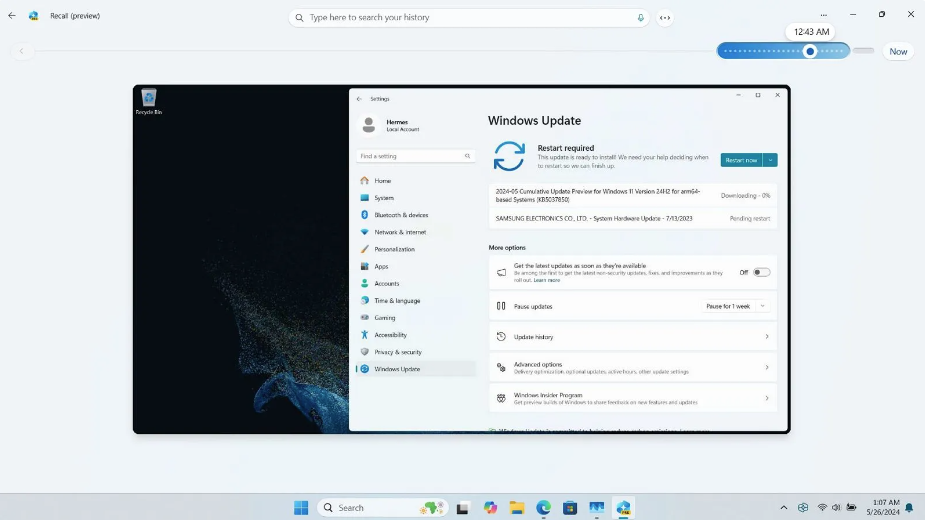This screenshot has height=520, width=925.
Task: Go back using Recall's top-left back arrow
Action: point(12,15)
